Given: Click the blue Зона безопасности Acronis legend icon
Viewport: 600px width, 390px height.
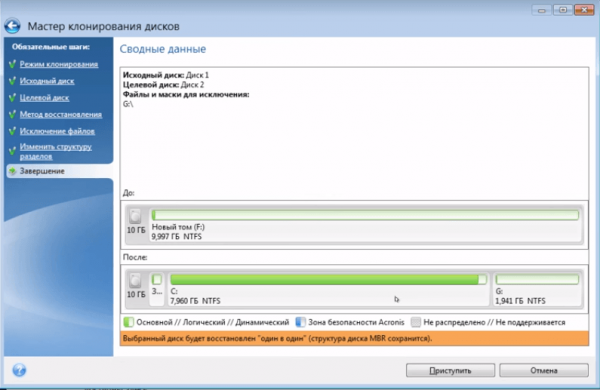Looking at the screenshot, I should [300, 322].
